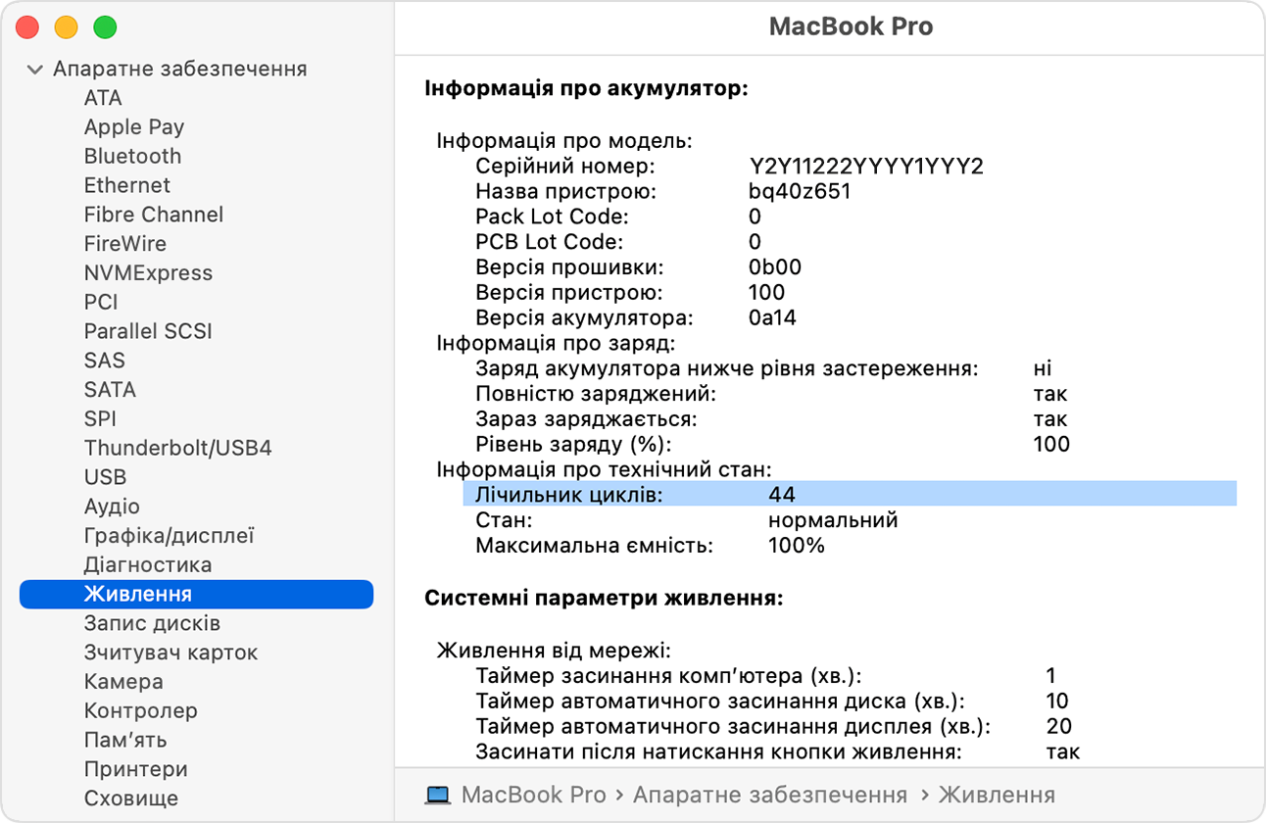The width and height of the screenshot is (1266, 823).
Task: Select Fibre Channel in the sidebar
Action: point(154,214)
